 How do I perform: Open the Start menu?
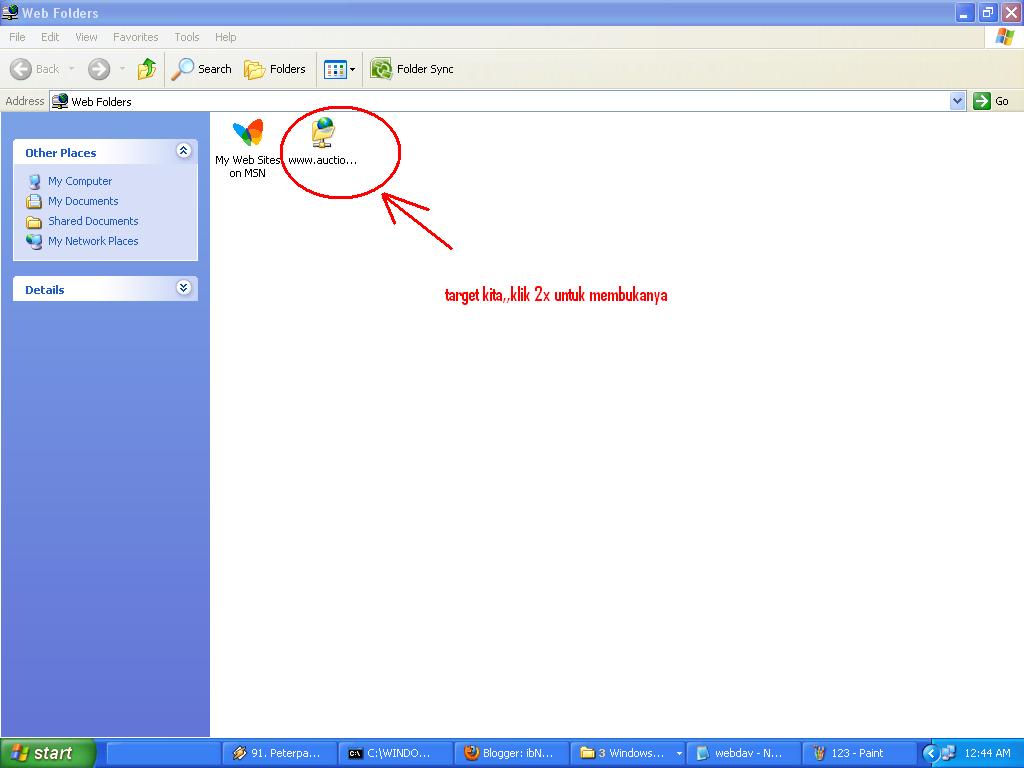47,753
